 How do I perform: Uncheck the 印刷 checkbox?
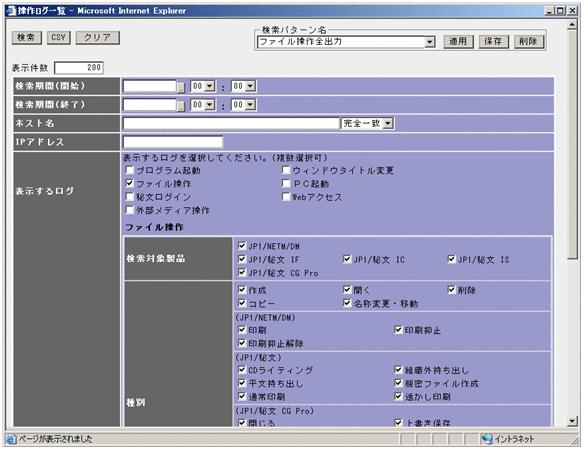pos(242,330)
